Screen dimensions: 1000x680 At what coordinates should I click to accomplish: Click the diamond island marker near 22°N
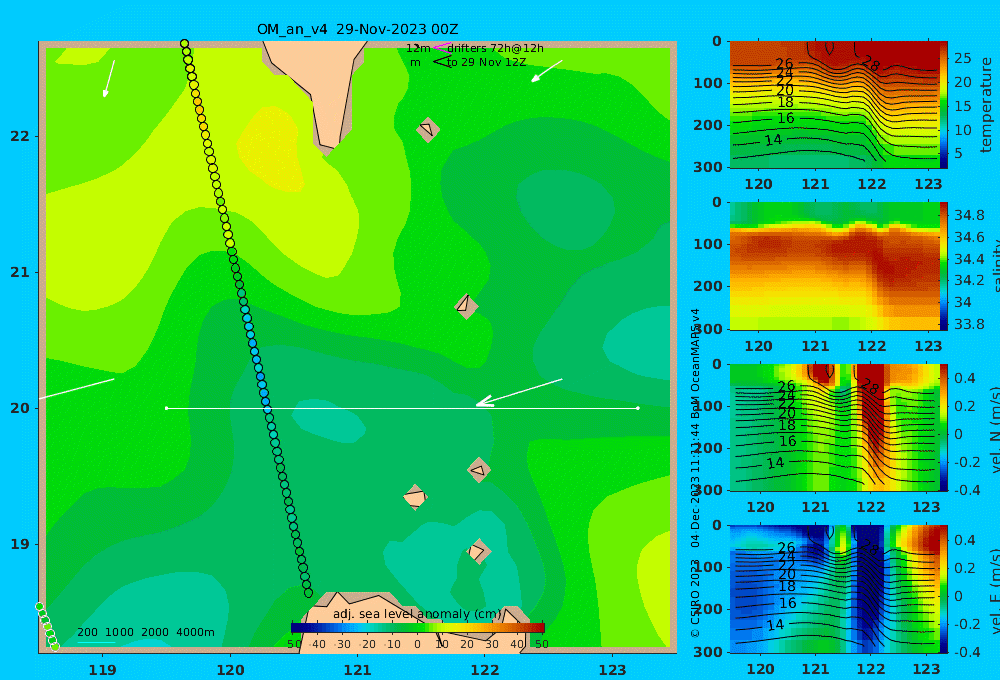click(428, 129)
